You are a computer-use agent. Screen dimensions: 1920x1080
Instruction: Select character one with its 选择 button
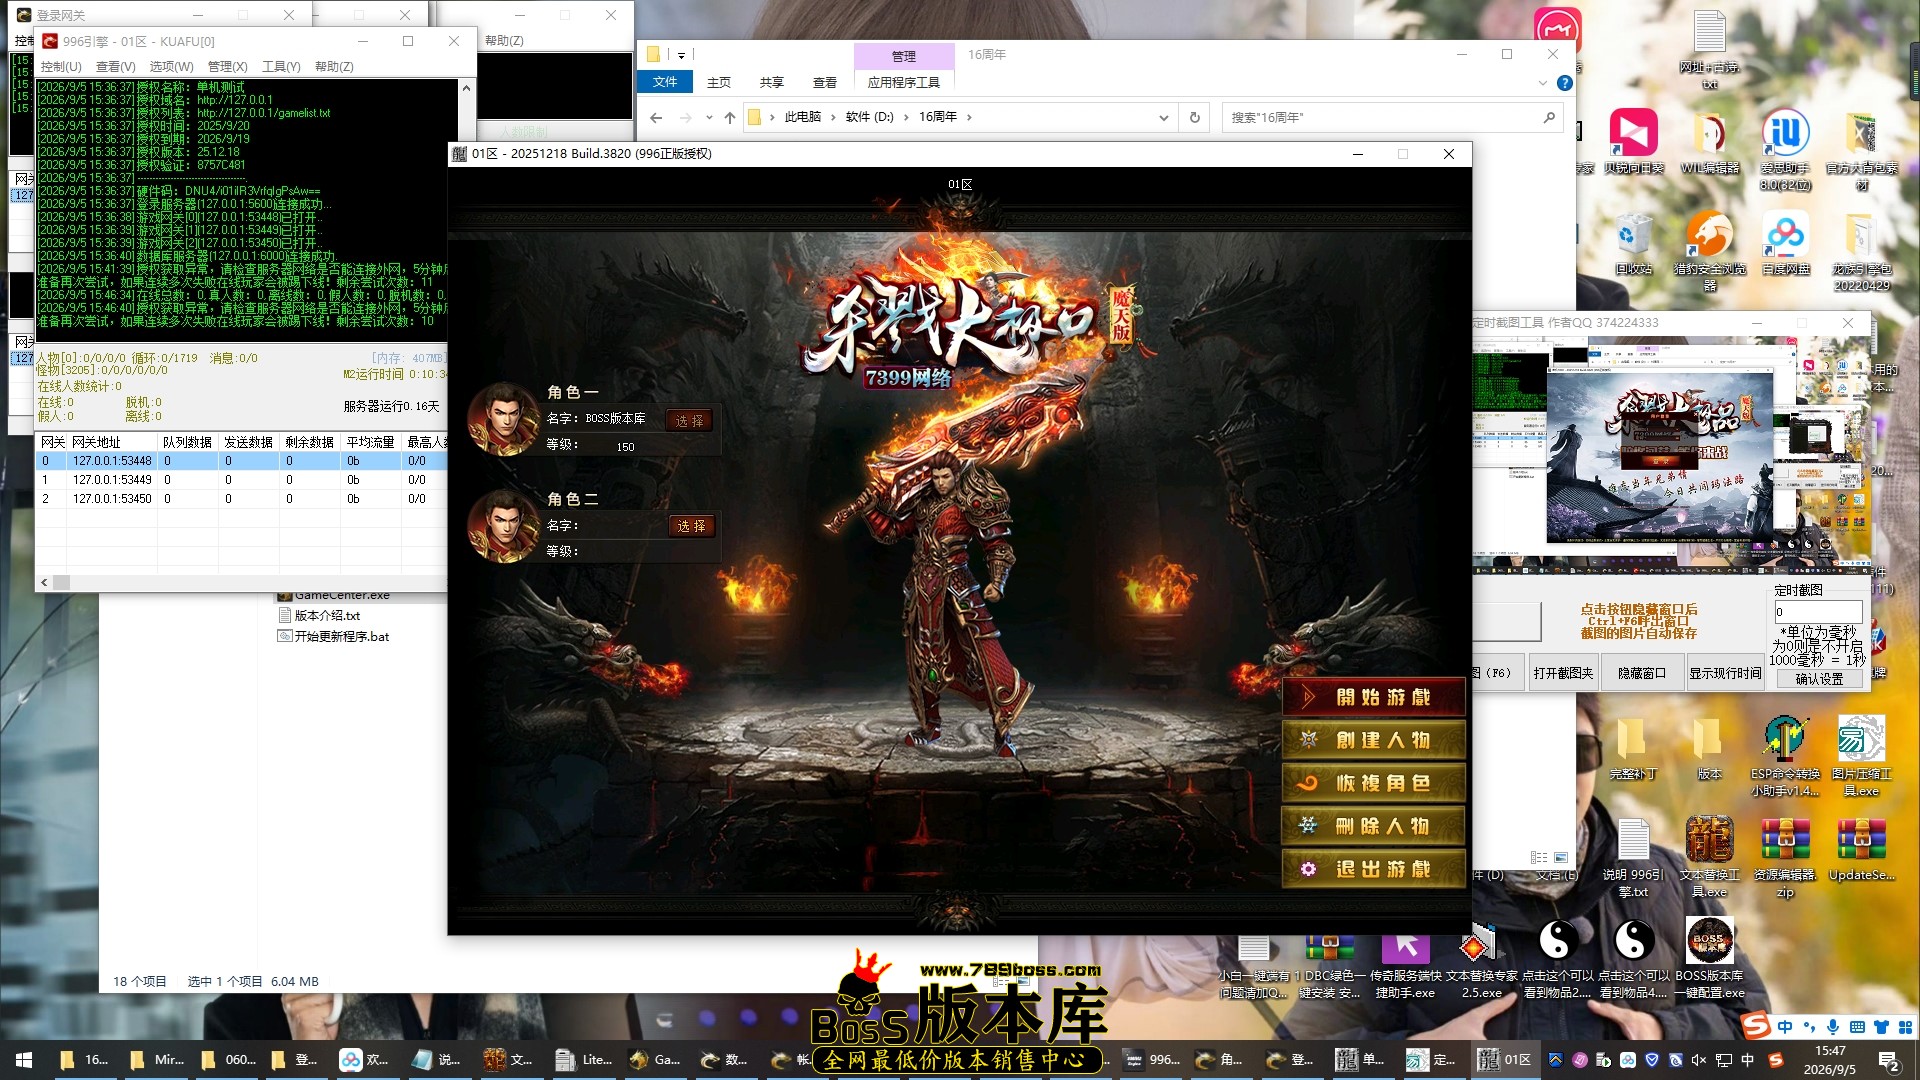[689, 421]
